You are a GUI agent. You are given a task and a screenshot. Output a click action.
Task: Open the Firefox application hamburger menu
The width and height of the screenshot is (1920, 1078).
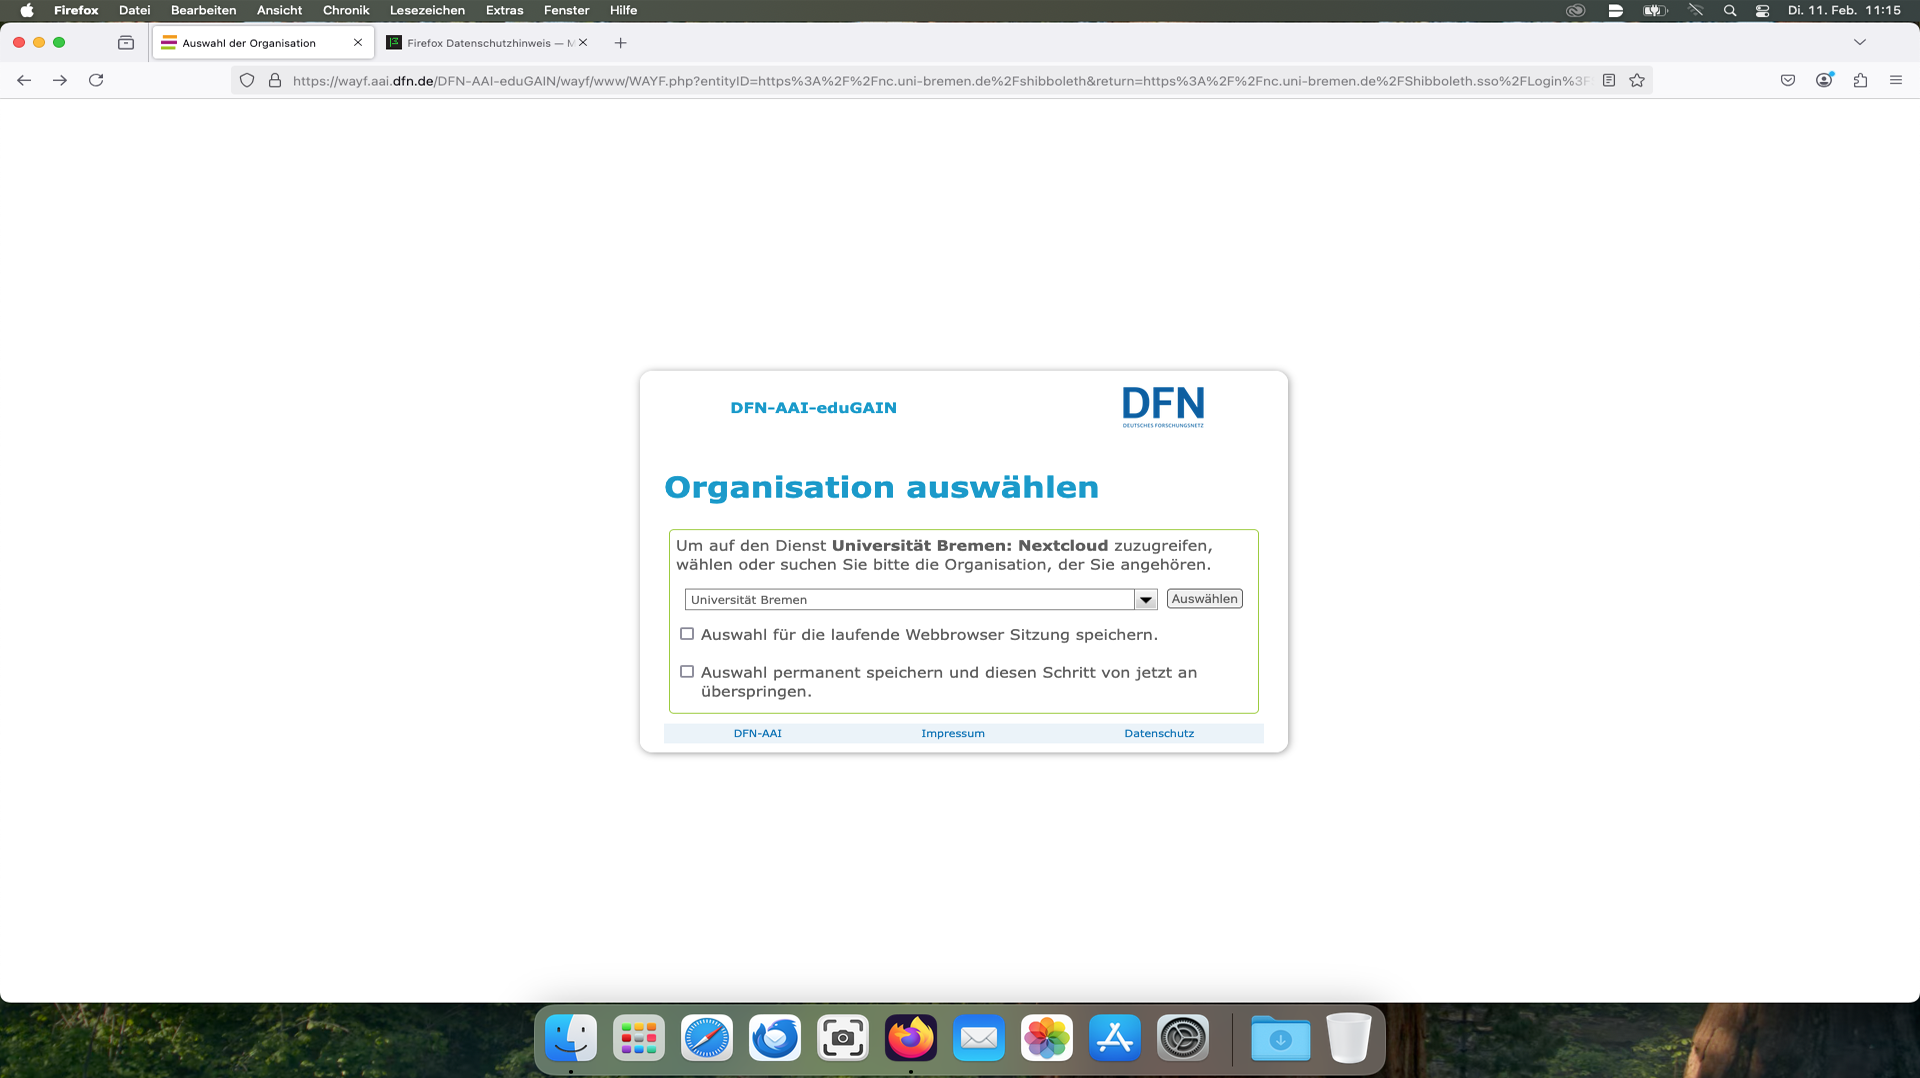(x=1896, y=80)
